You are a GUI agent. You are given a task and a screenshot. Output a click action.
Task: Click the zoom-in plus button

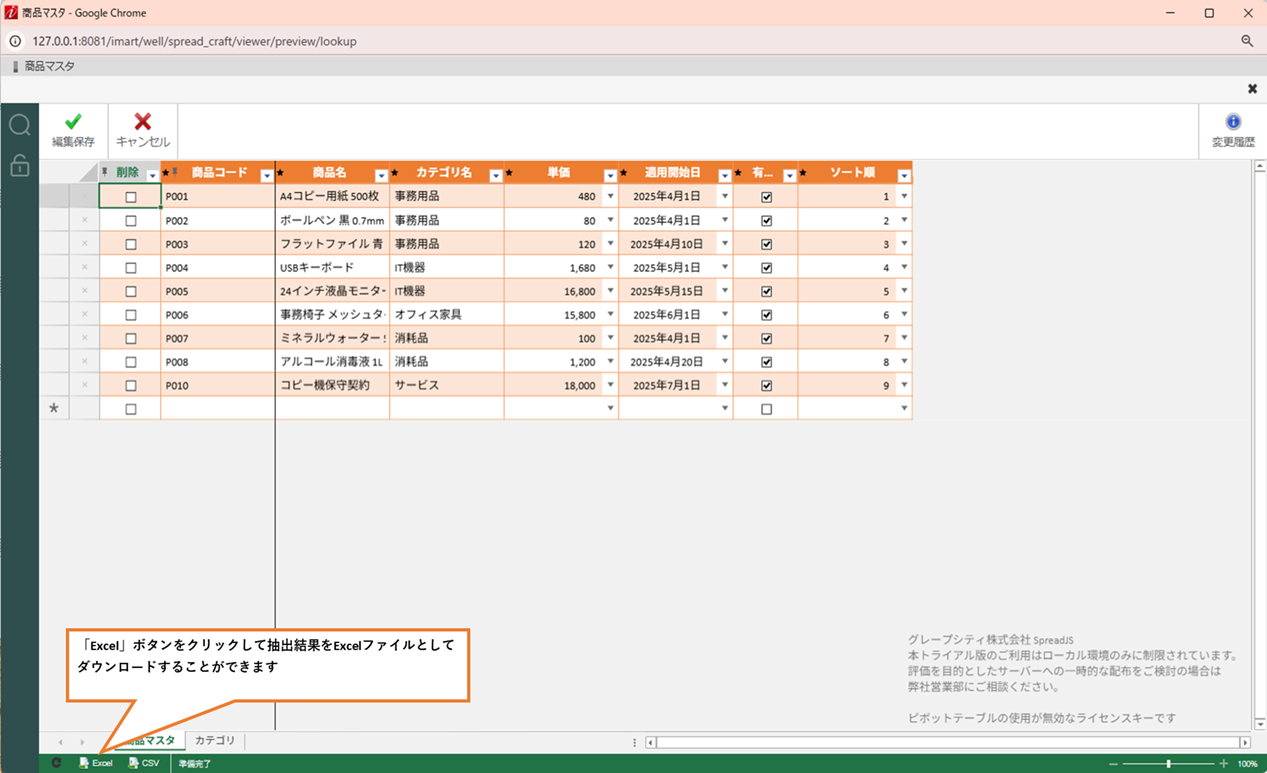[x=1223, y=764]
